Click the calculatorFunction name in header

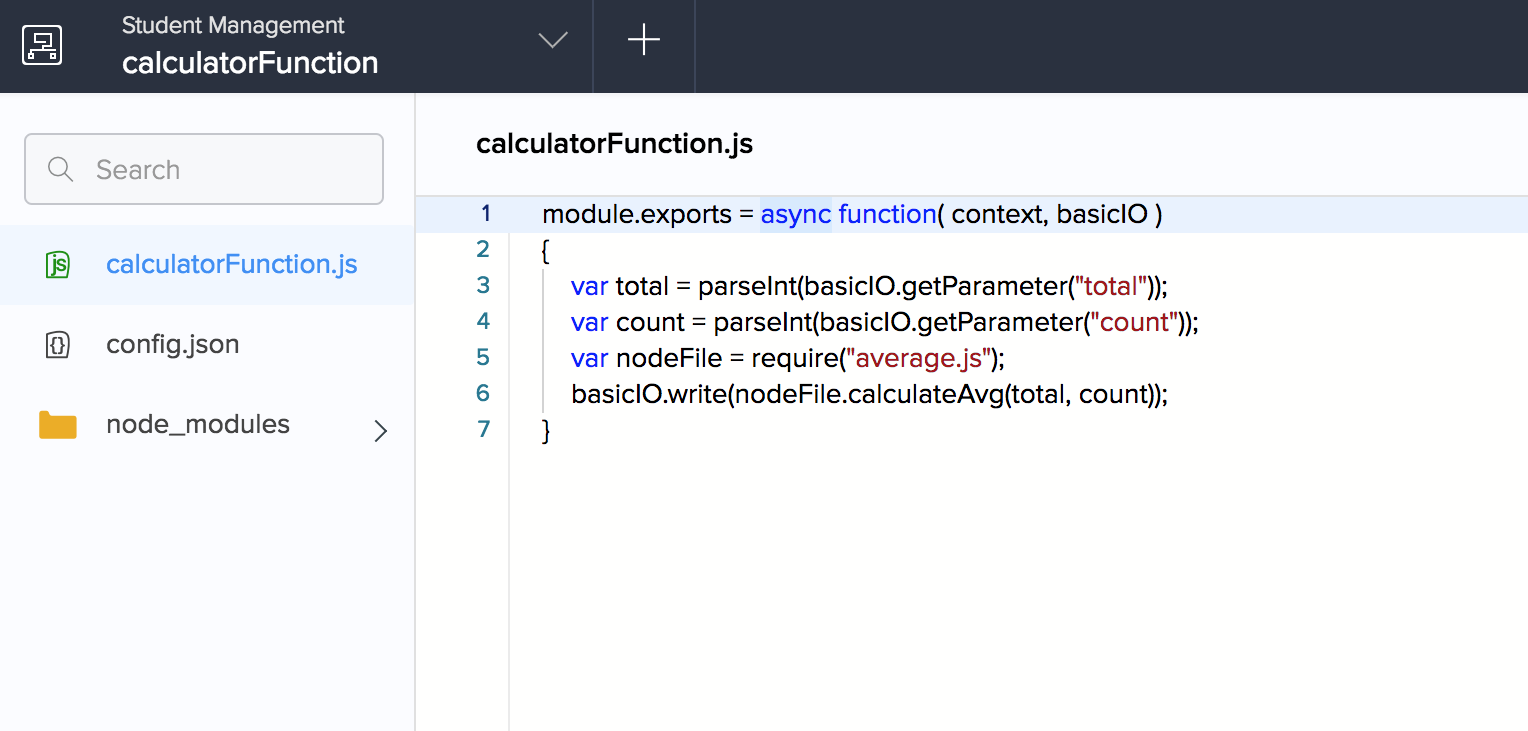(250, 63)
